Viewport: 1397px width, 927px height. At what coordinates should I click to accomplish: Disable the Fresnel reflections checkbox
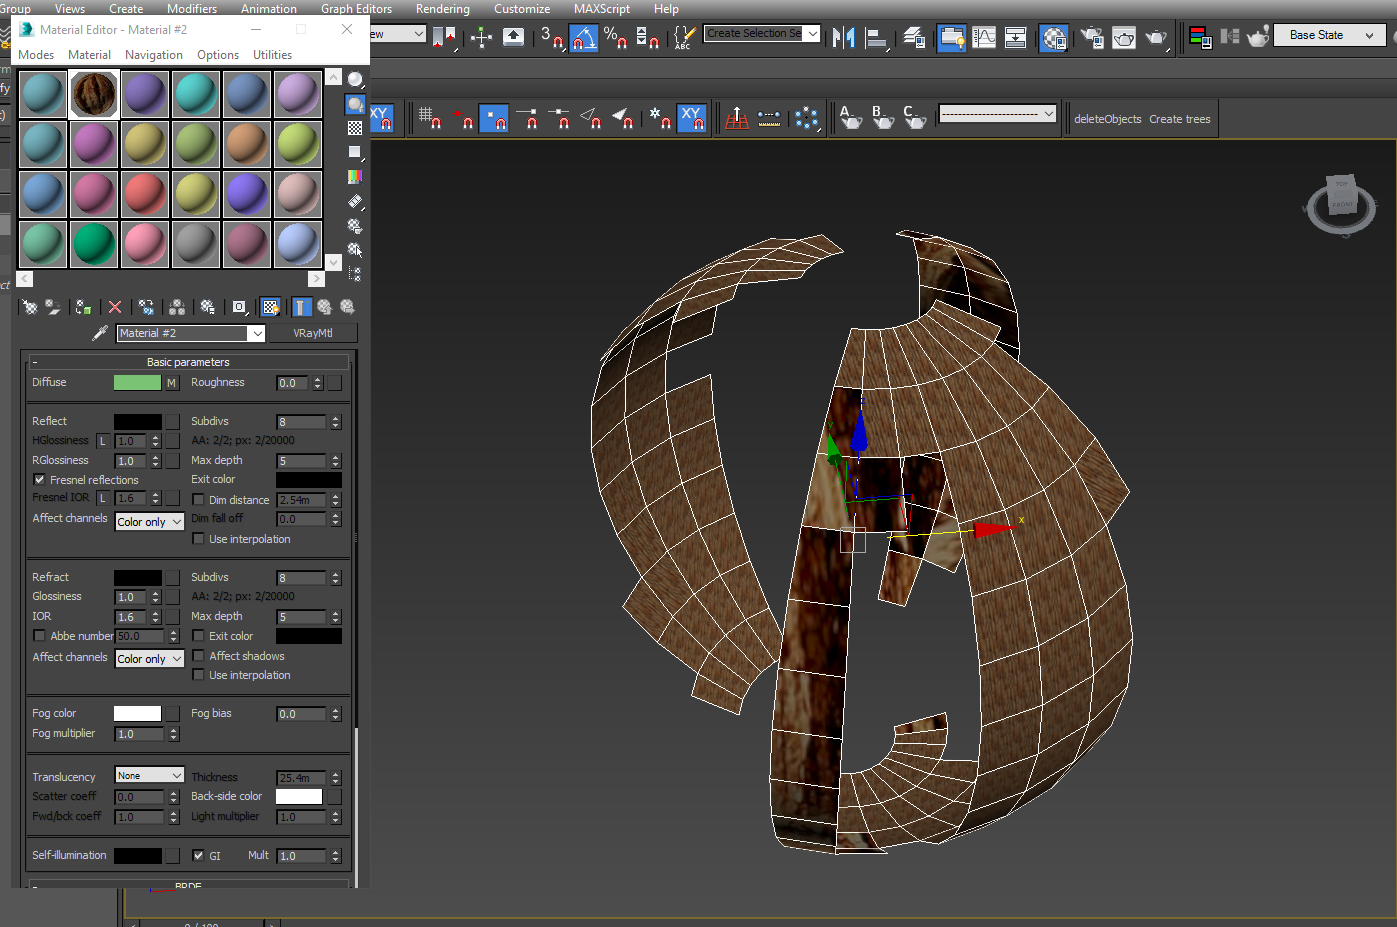coord(38,479)
